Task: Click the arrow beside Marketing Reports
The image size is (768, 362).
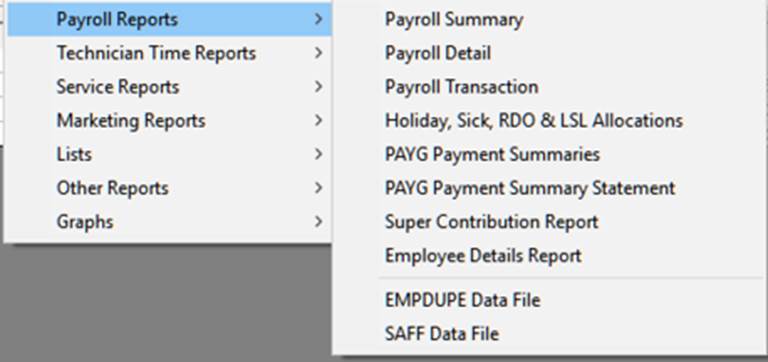Action: (319, 120)
